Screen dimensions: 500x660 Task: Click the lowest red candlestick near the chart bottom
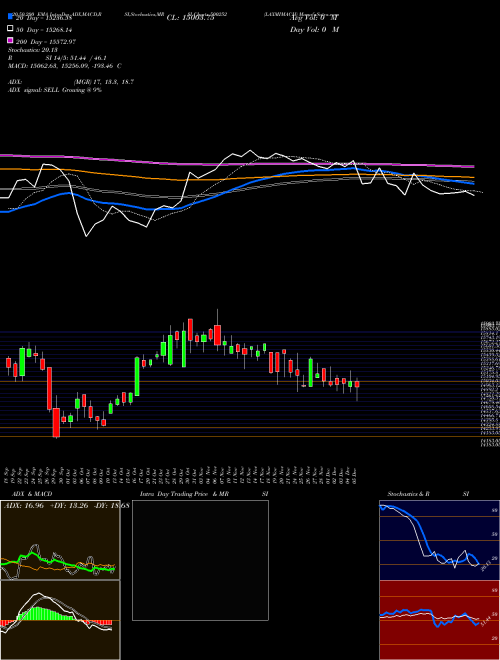coord(56,422)
